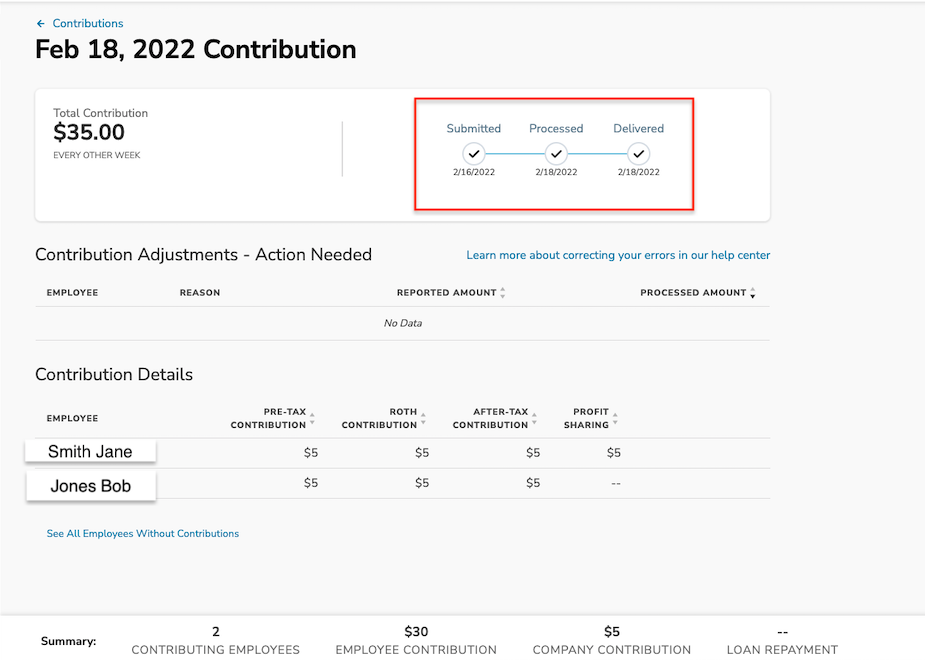
Task: Click the Delivered date label 2/18/2022
Action: (638, 172)
